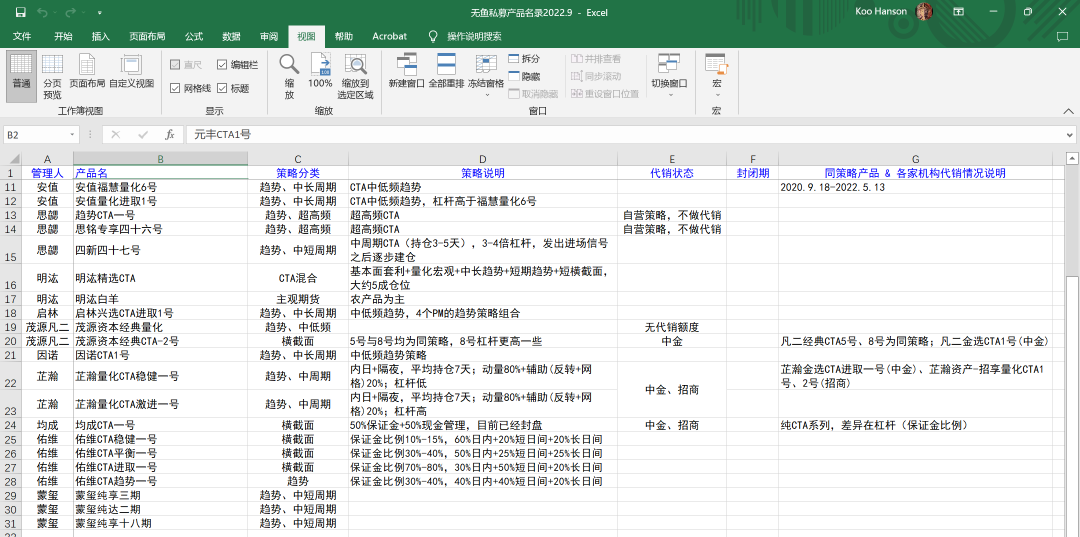Open the Formulas (公式) ribbon tab

click(x=194, y=36)
